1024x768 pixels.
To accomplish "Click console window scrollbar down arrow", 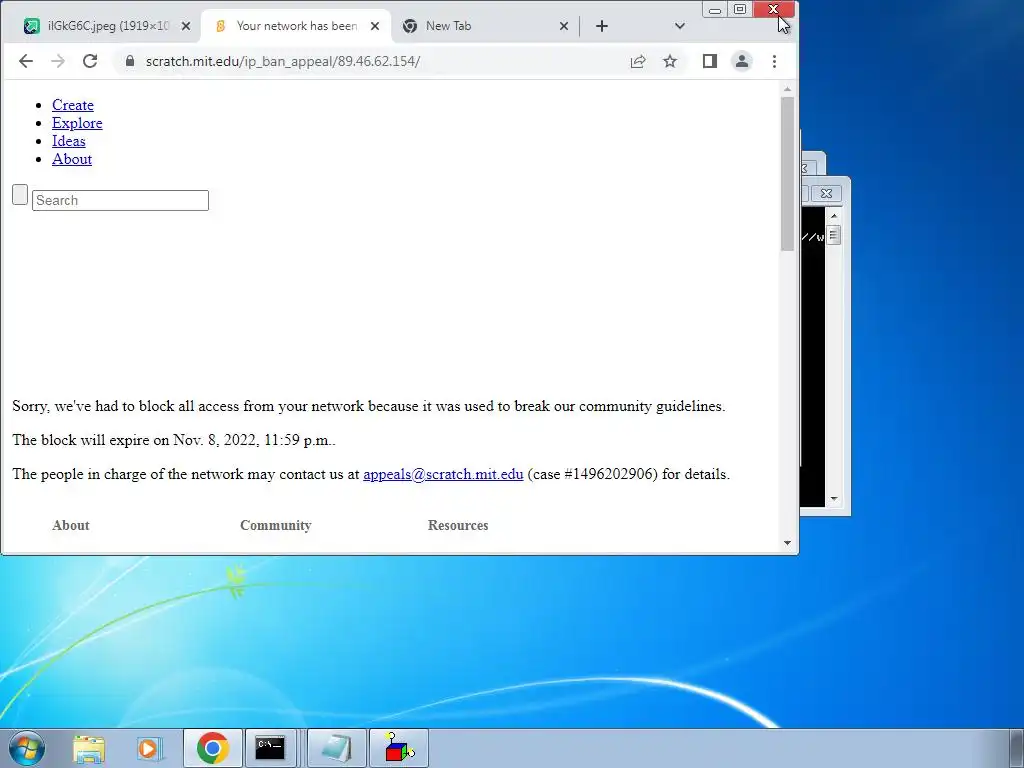I will point(833,499).
